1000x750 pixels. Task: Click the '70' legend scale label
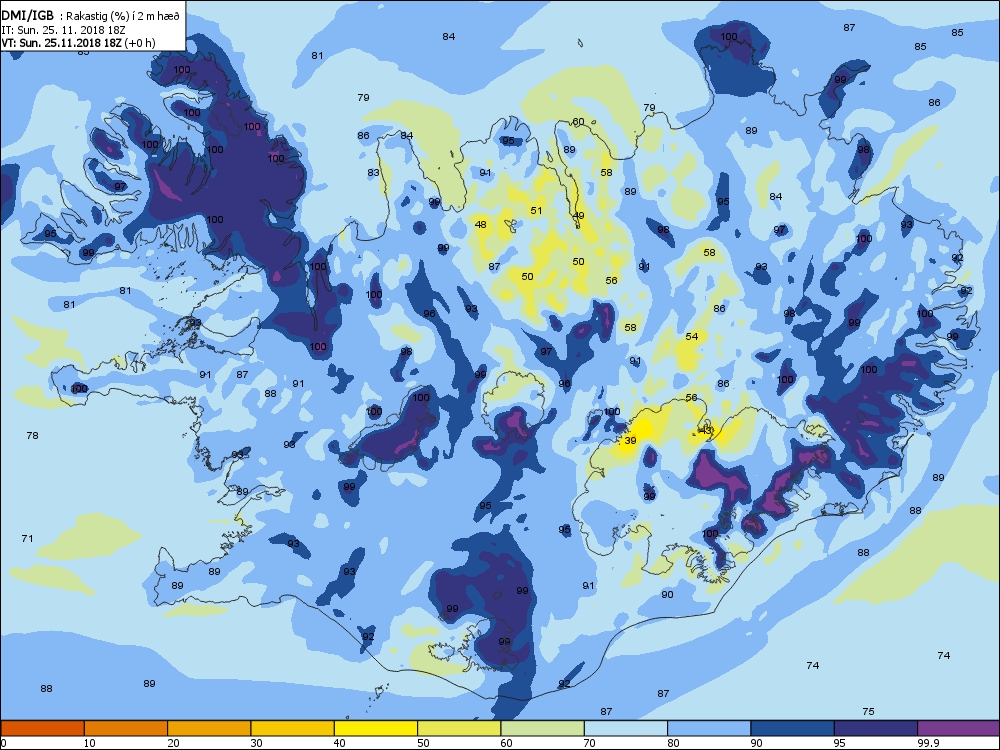point(589,743)
